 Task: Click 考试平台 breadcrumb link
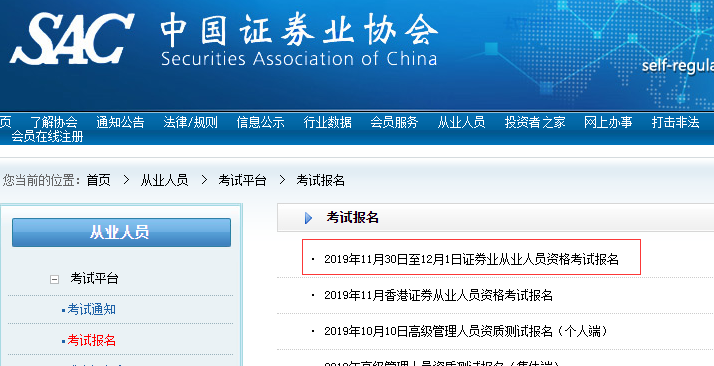tap(242, 180)
